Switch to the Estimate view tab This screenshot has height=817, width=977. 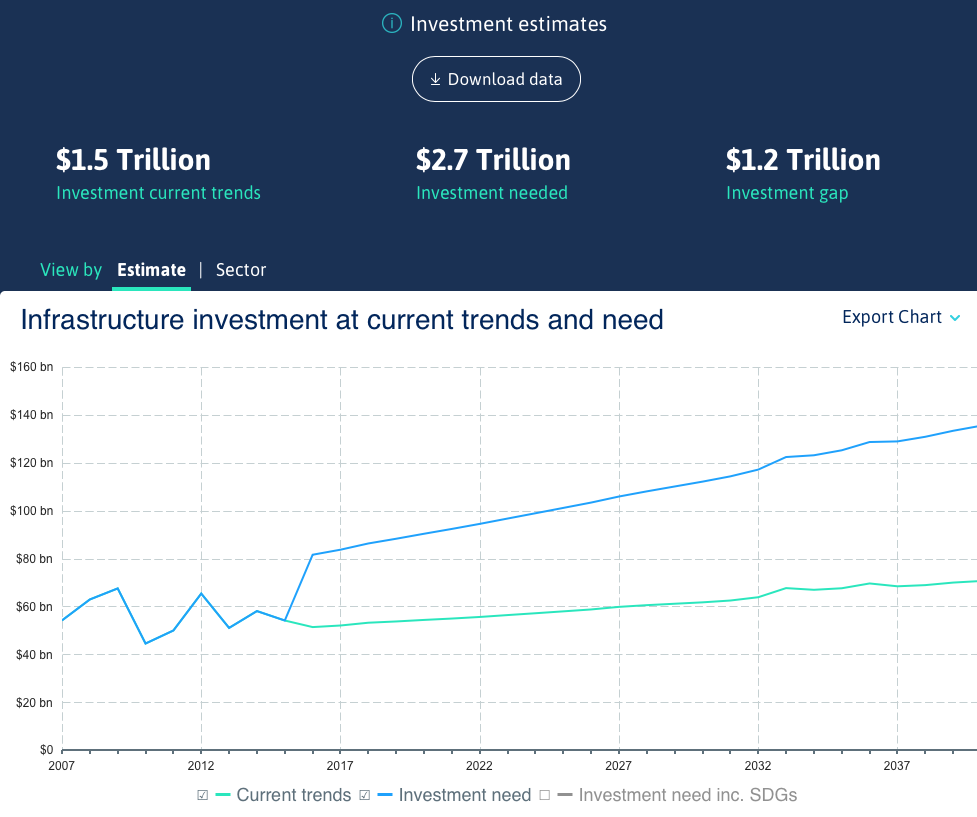[151, 270]
